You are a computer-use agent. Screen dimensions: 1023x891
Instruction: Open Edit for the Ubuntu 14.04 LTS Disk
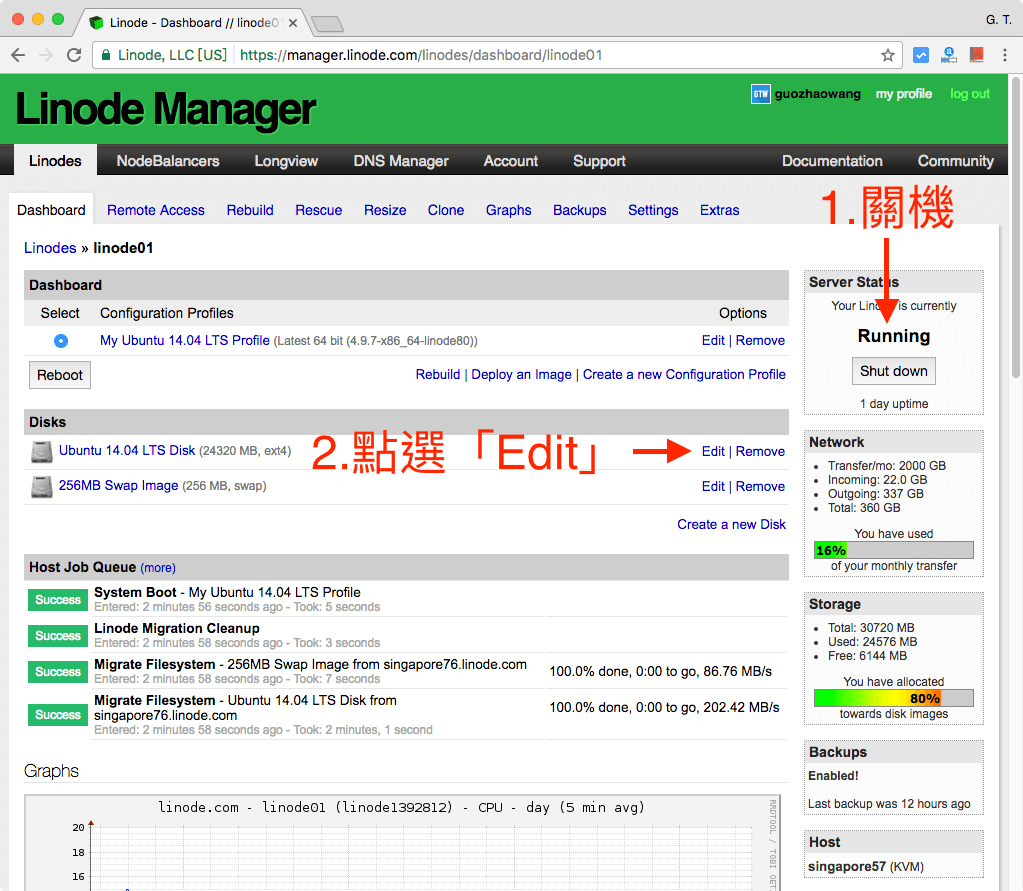[713, 451]
